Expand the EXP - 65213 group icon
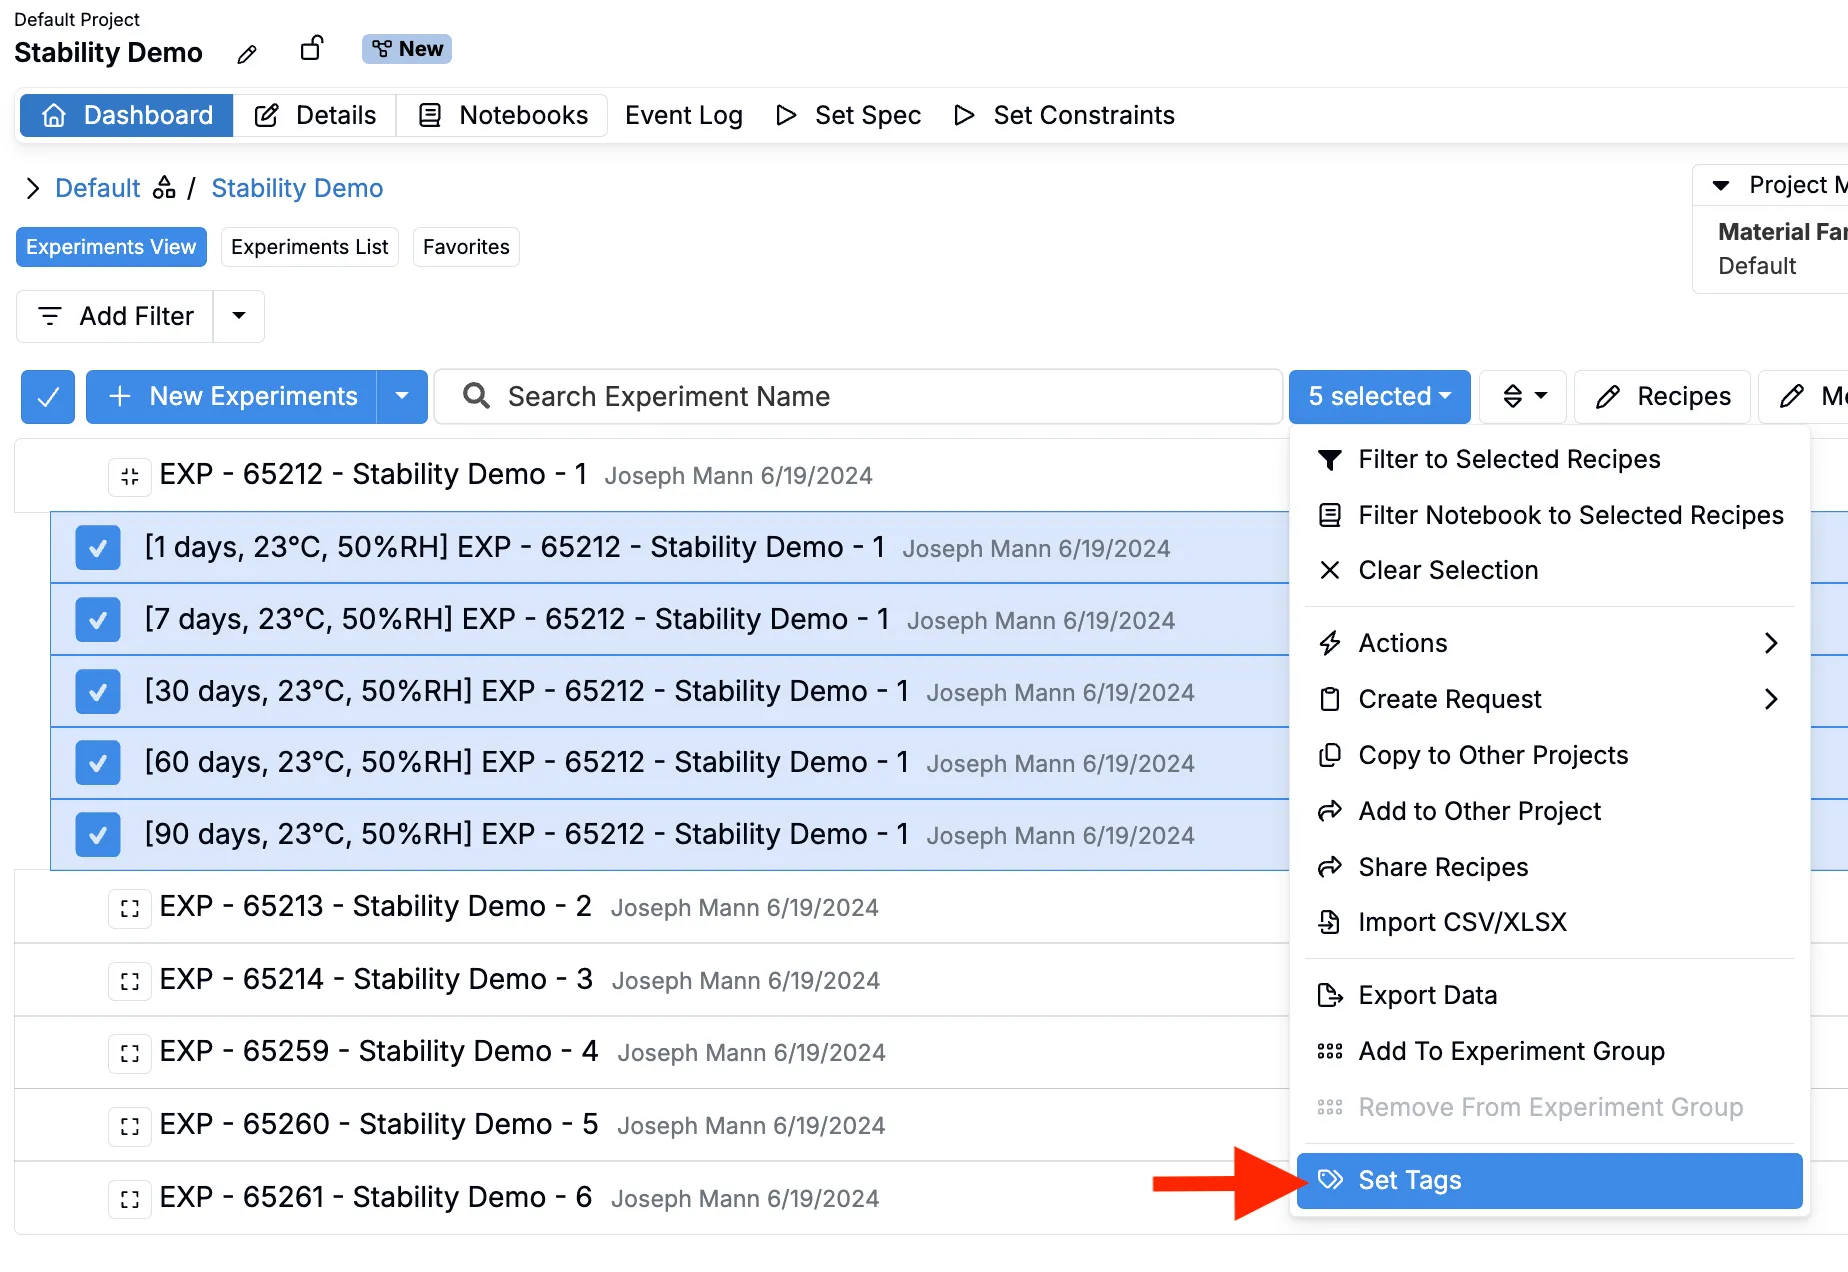1848x1272 pixels. (x=130, y=908)
